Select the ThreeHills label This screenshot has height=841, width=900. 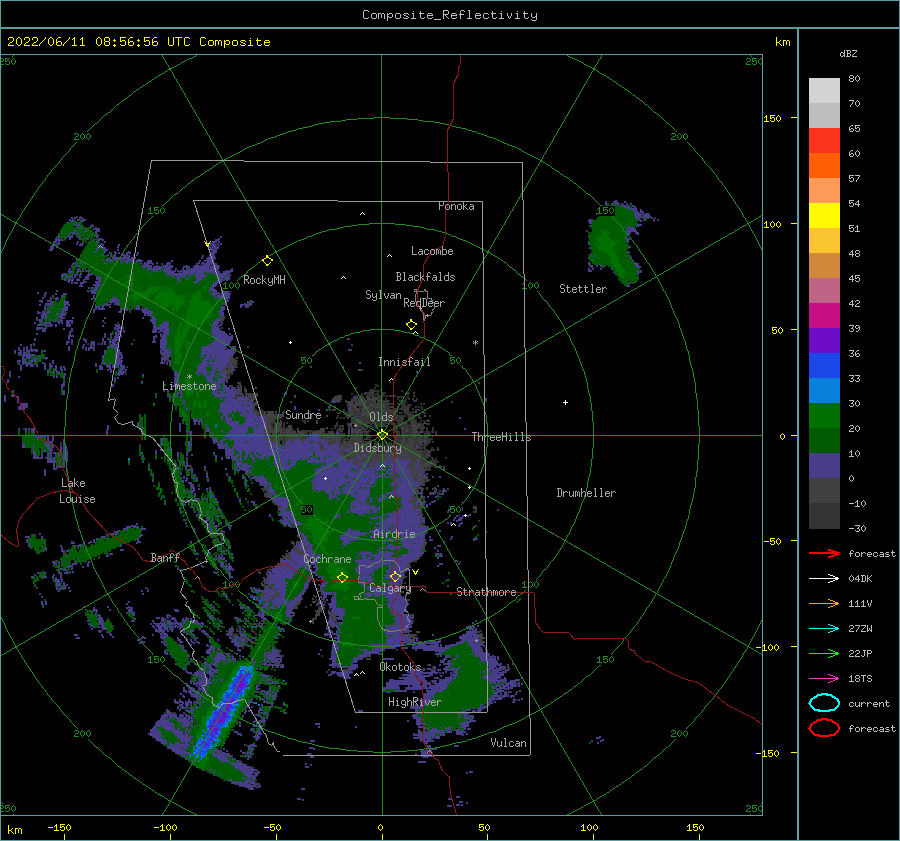(x=502, y=437)
